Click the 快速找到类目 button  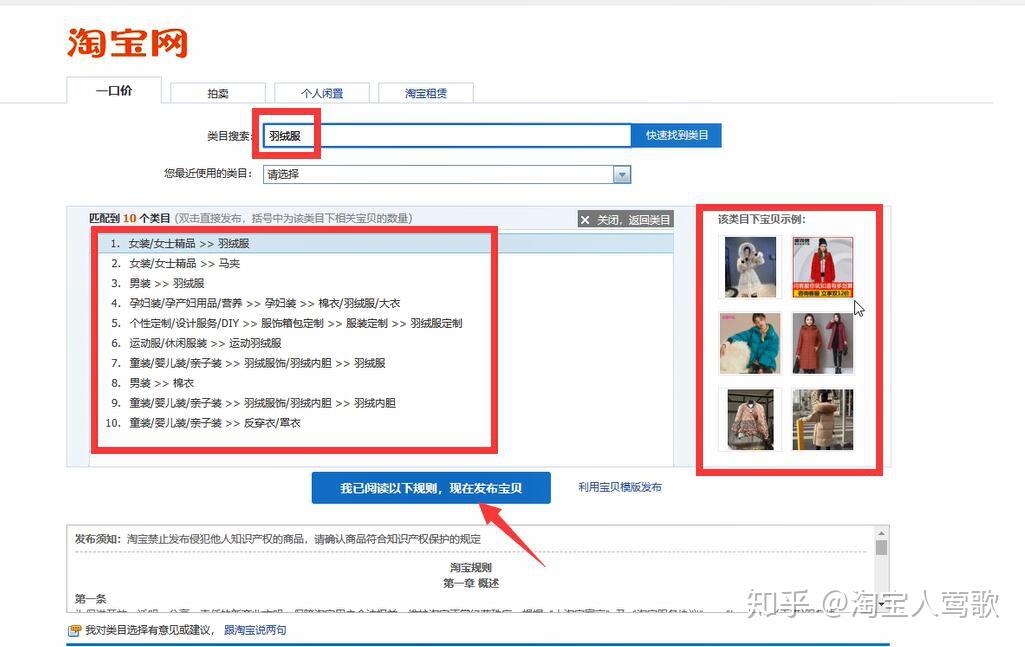click(x=676, y=135)
